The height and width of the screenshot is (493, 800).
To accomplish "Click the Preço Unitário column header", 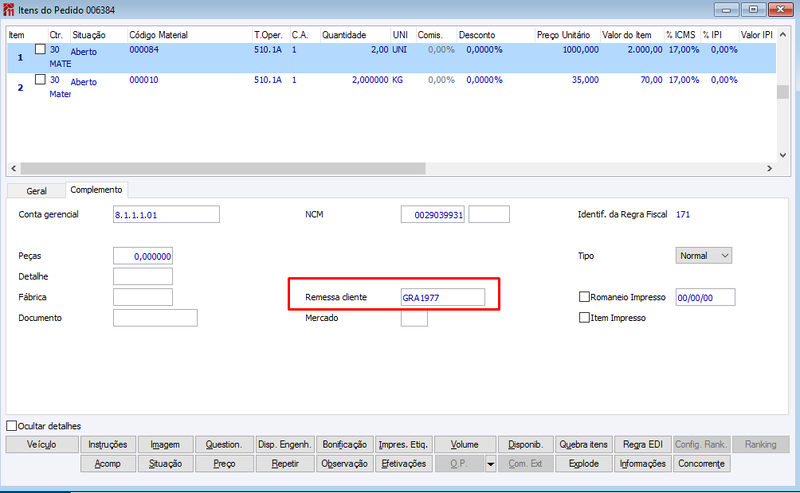I will 563,35.
